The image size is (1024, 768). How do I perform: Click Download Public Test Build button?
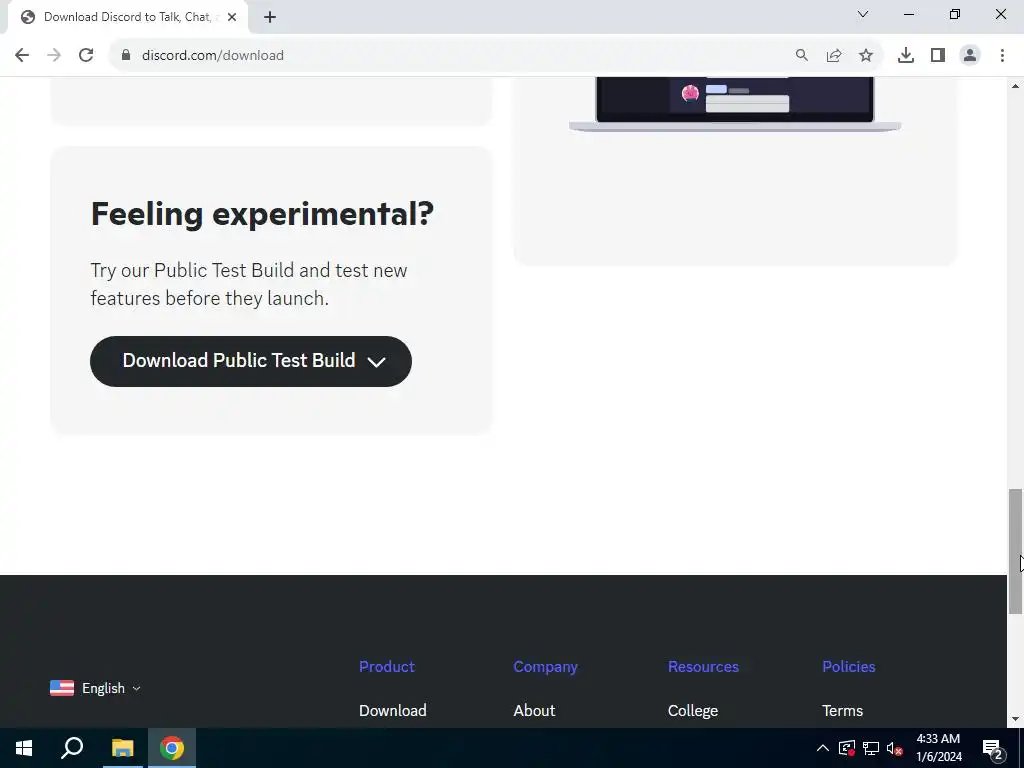[251, 361]
